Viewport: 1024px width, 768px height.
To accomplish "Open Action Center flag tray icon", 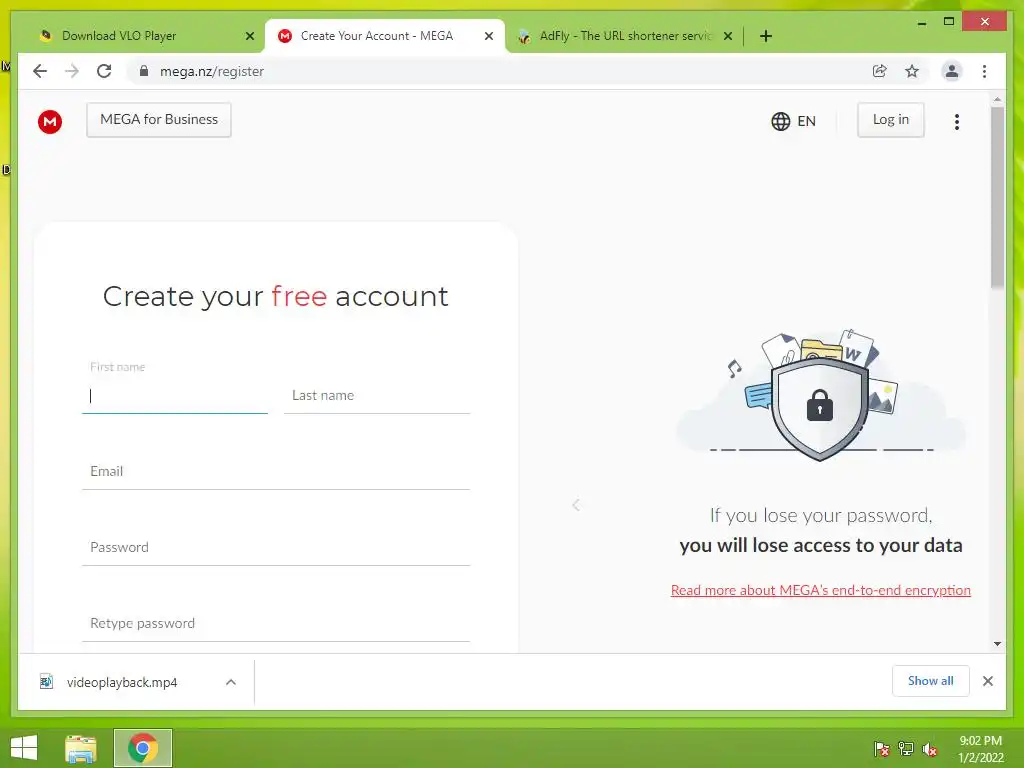I will [x=882, y=749].
